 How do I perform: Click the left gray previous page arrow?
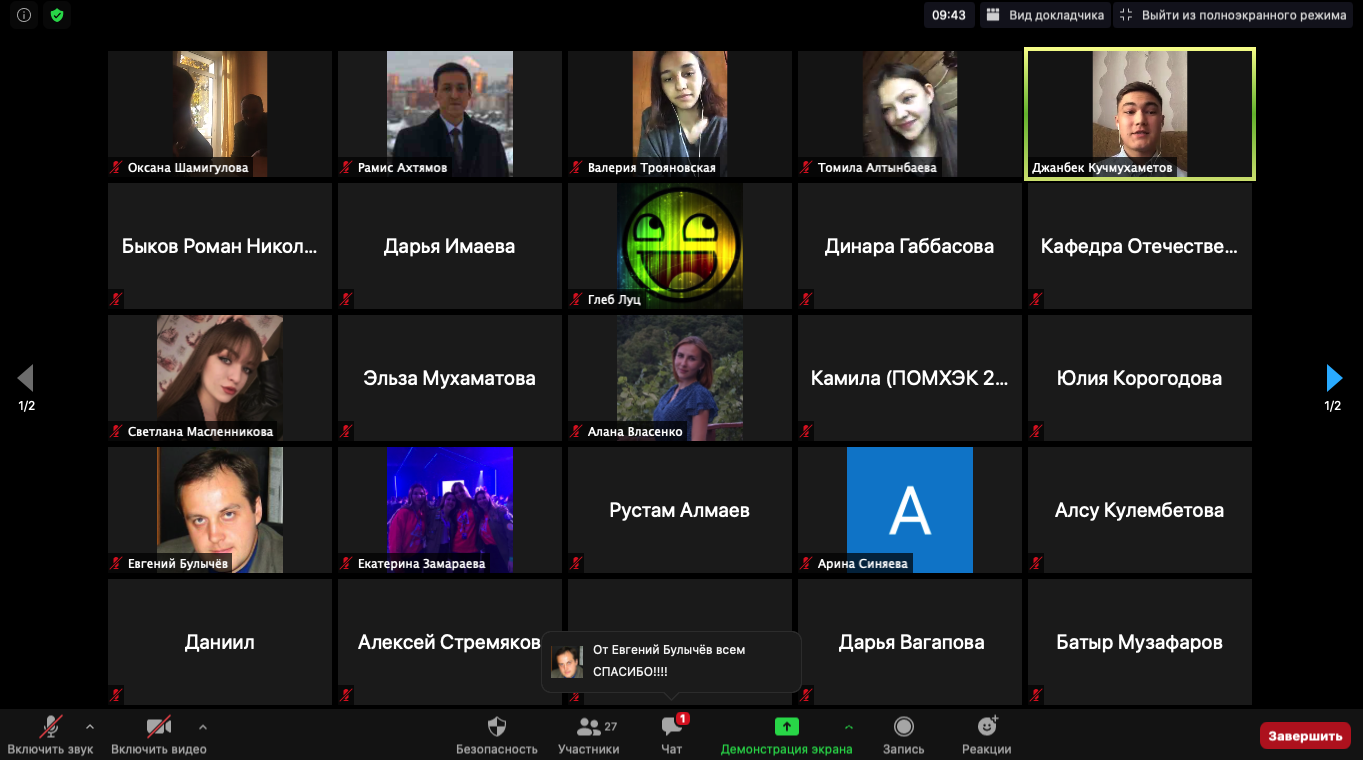26,377
